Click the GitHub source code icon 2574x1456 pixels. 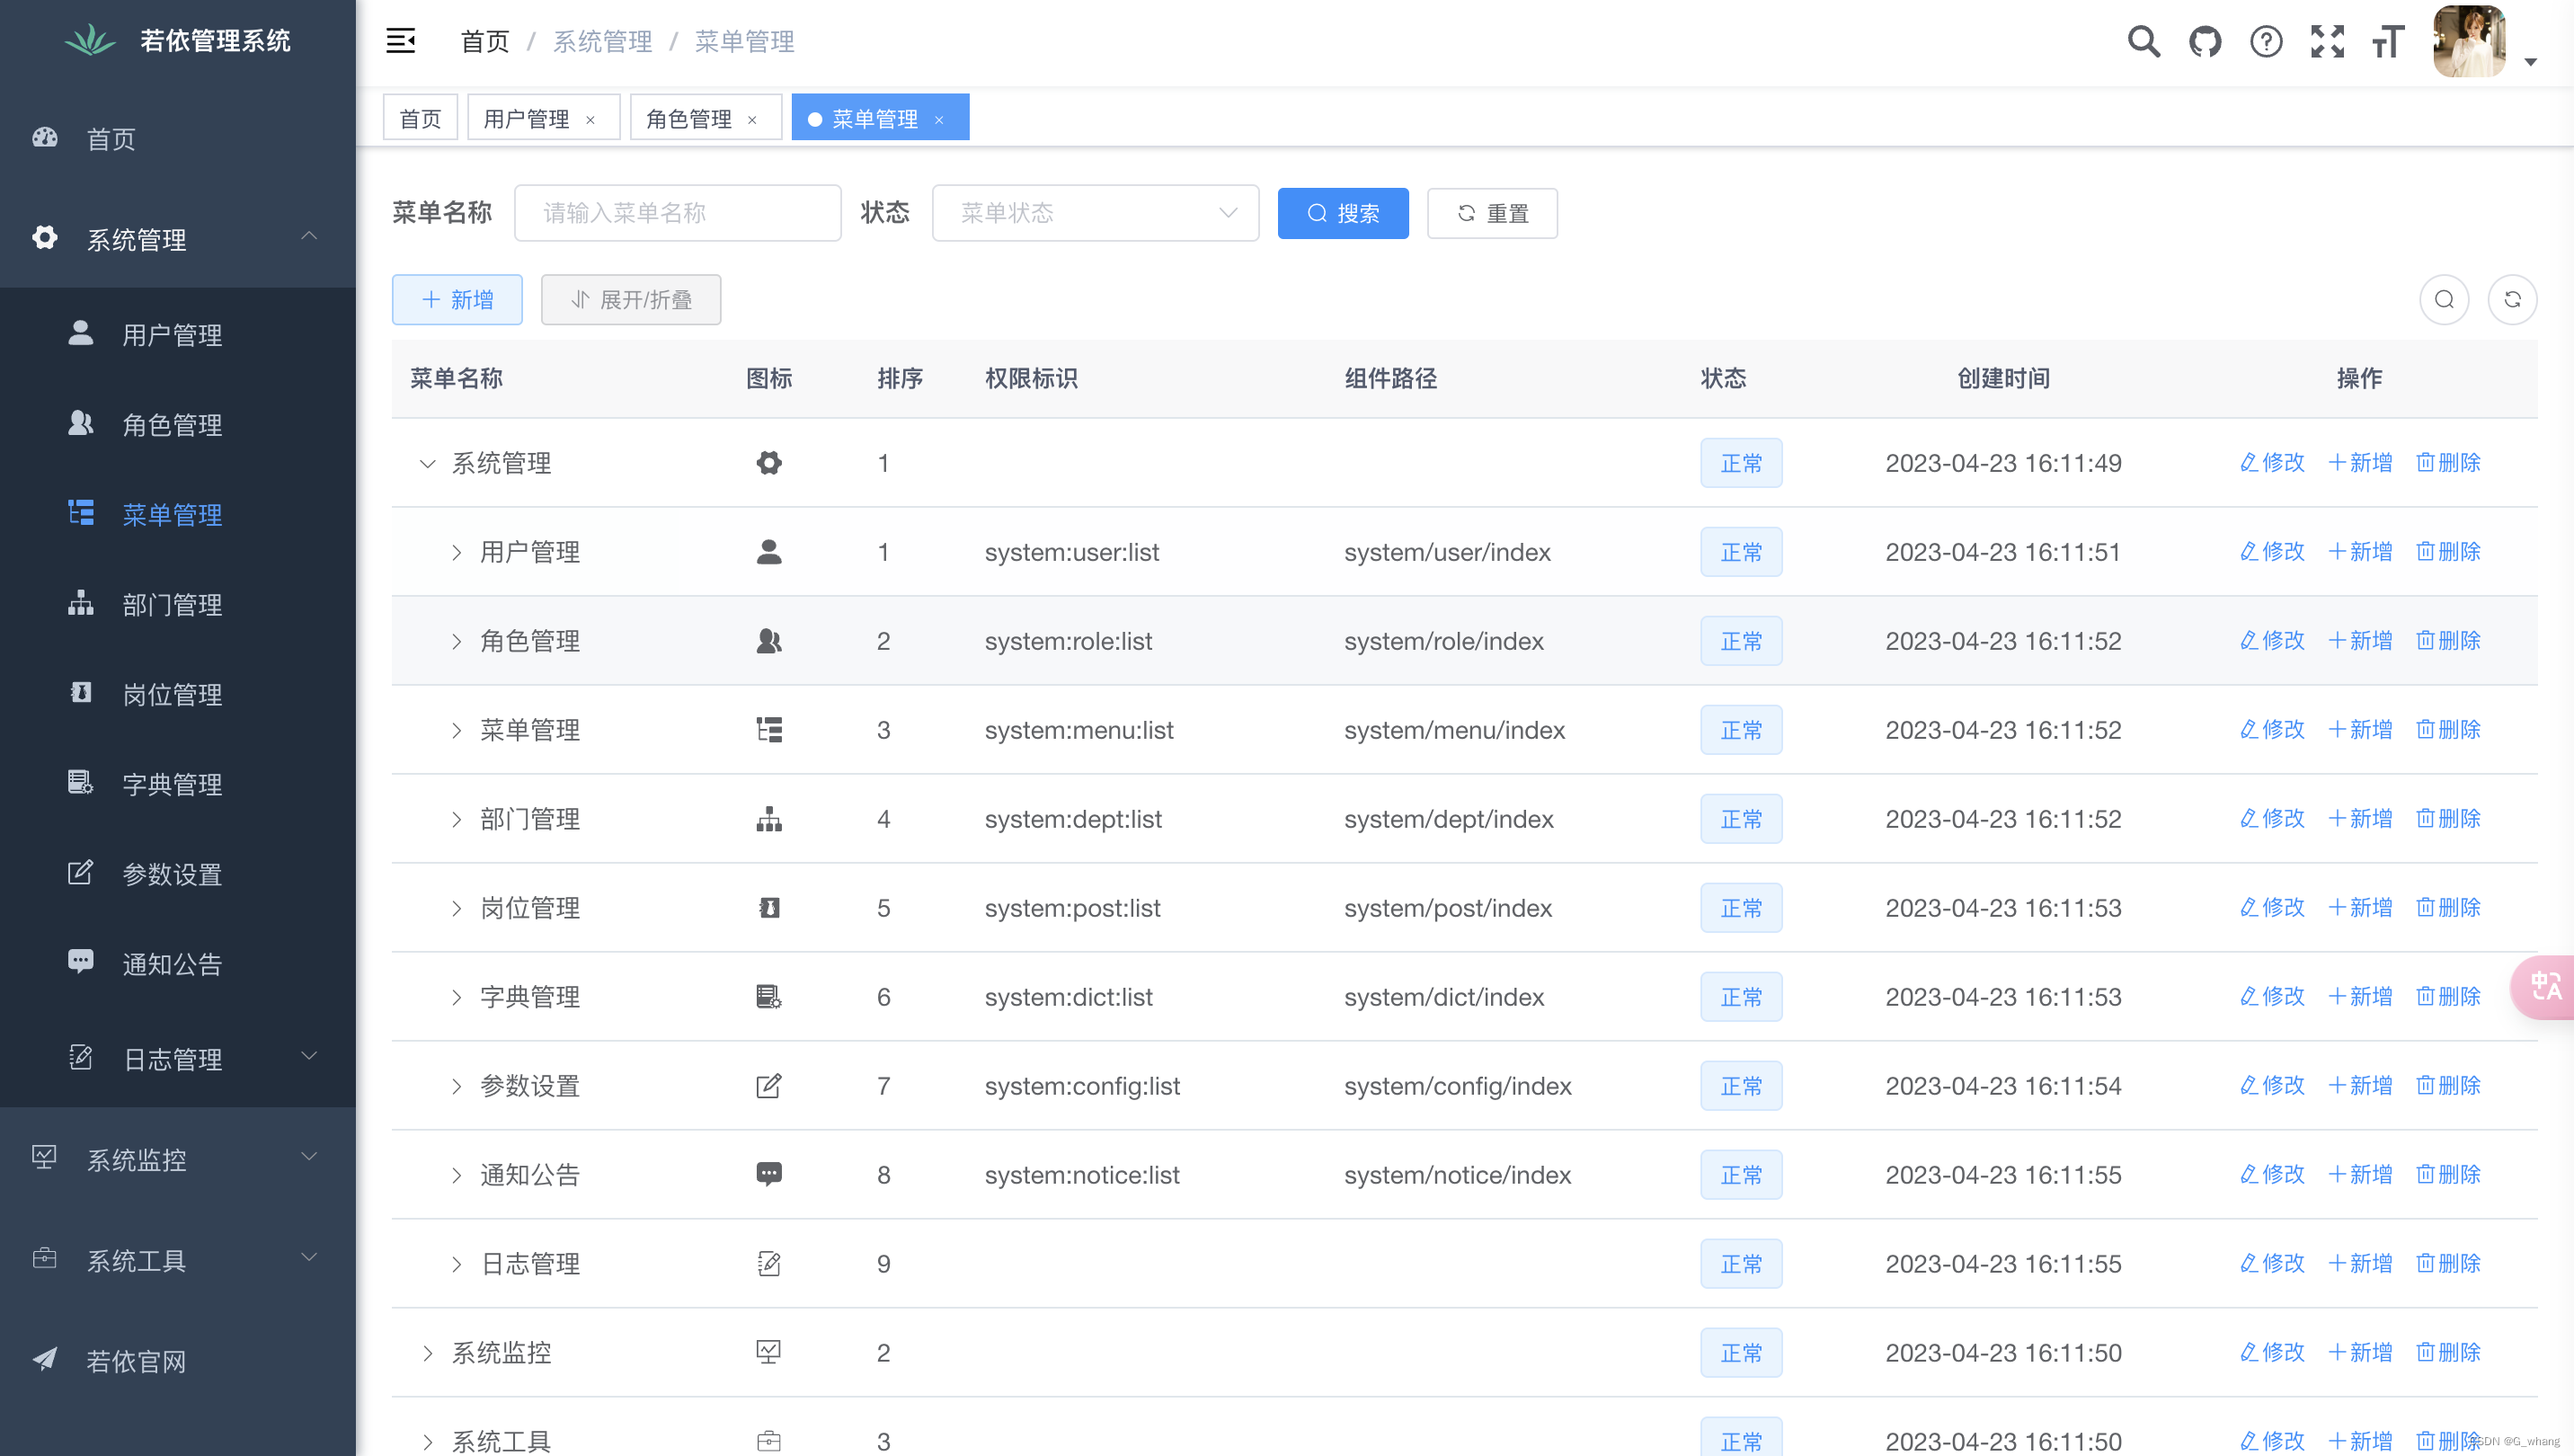click(x=2204, y=42)
